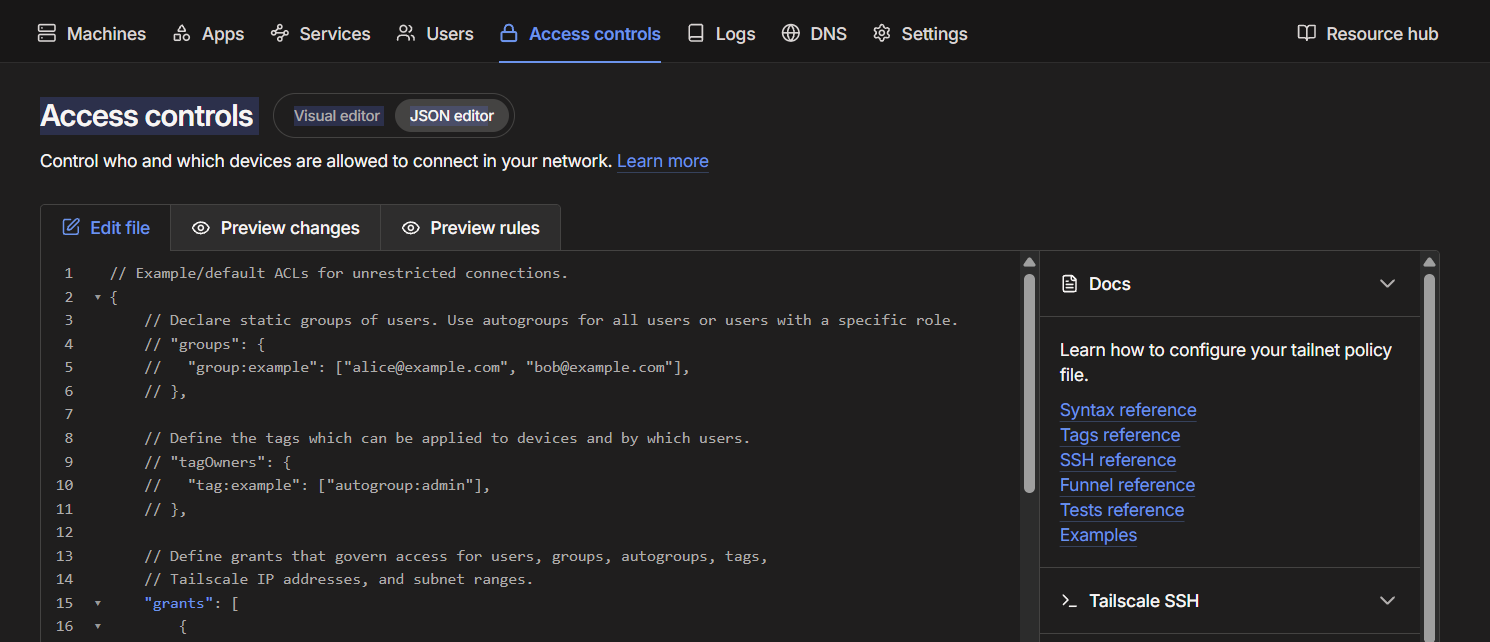The image size is (1490, 642).
Task: Open the Learn more link
Action: tap(663, 161)
